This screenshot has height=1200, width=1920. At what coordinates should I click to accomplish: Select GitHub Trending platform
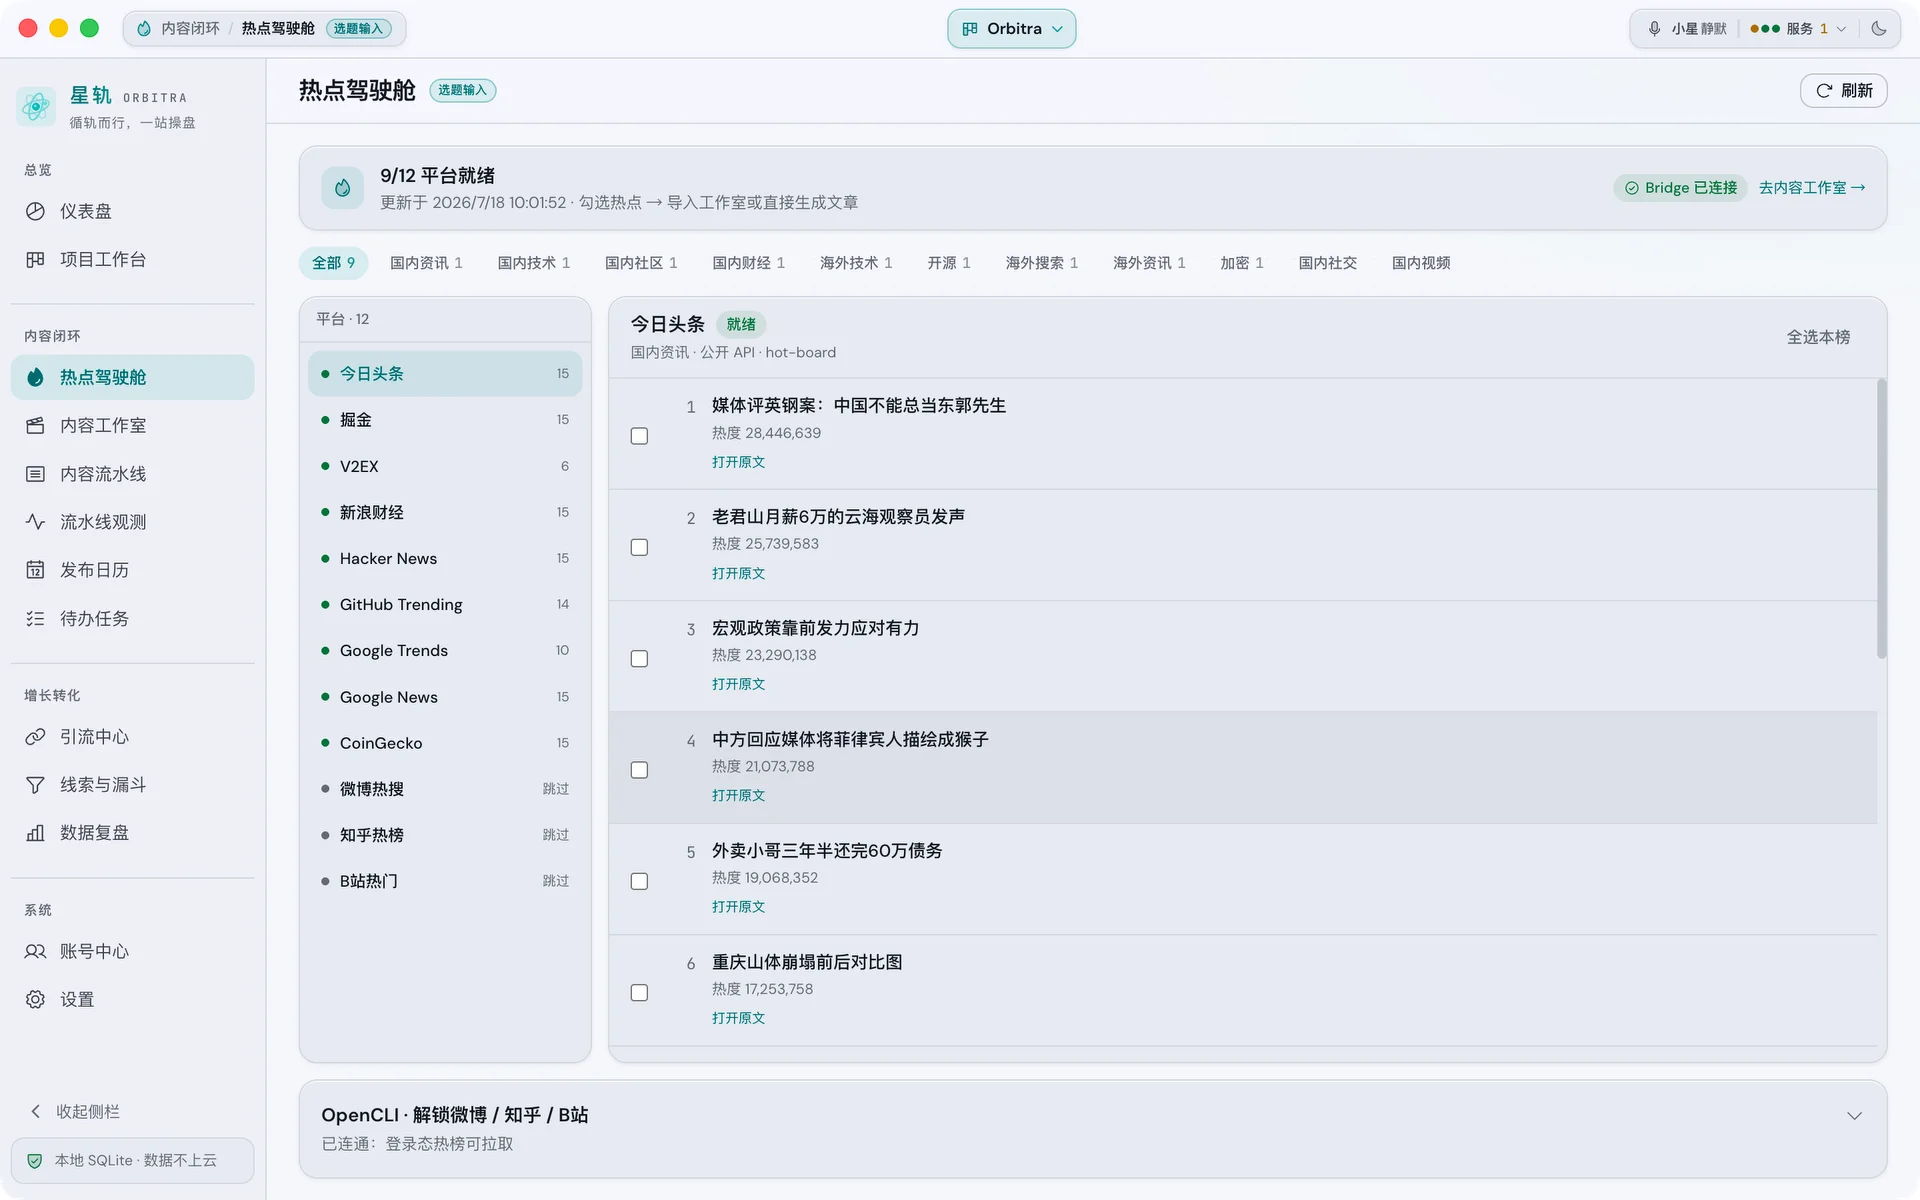(445, 604)
